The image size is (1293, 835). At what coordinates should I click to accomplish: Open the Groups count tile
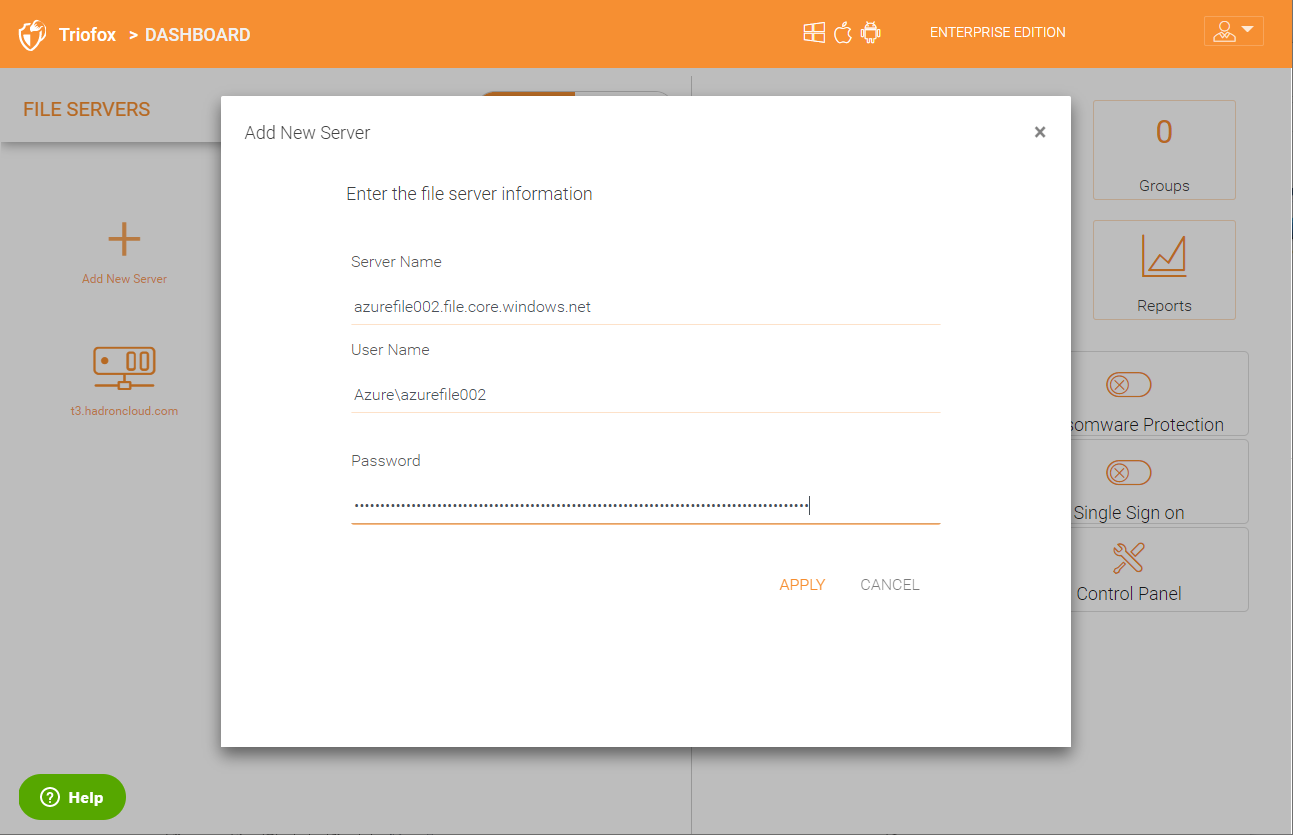(1164, 150)
